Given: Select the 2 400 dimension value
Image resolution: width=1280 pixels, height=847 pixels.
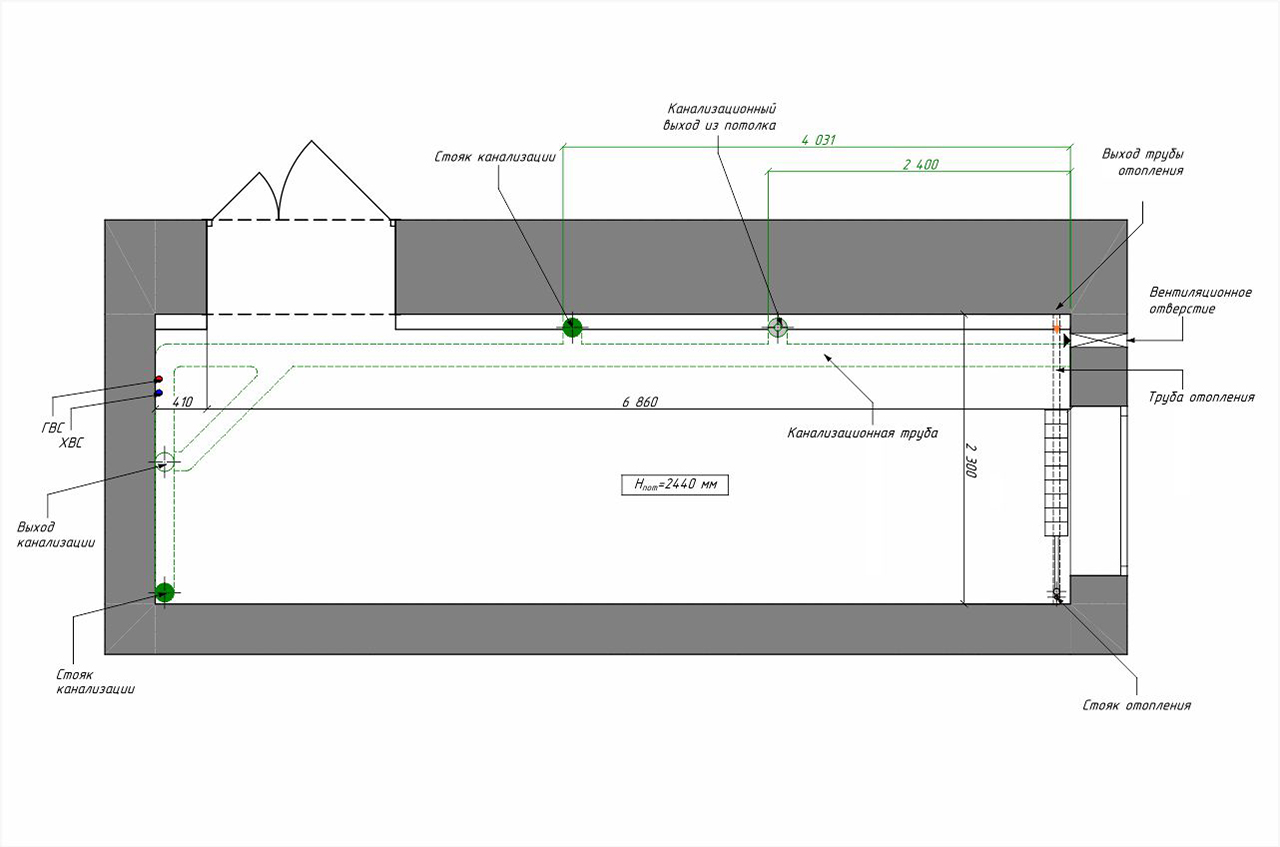Looking at the screenshot, I should click(x=920, y=164).
